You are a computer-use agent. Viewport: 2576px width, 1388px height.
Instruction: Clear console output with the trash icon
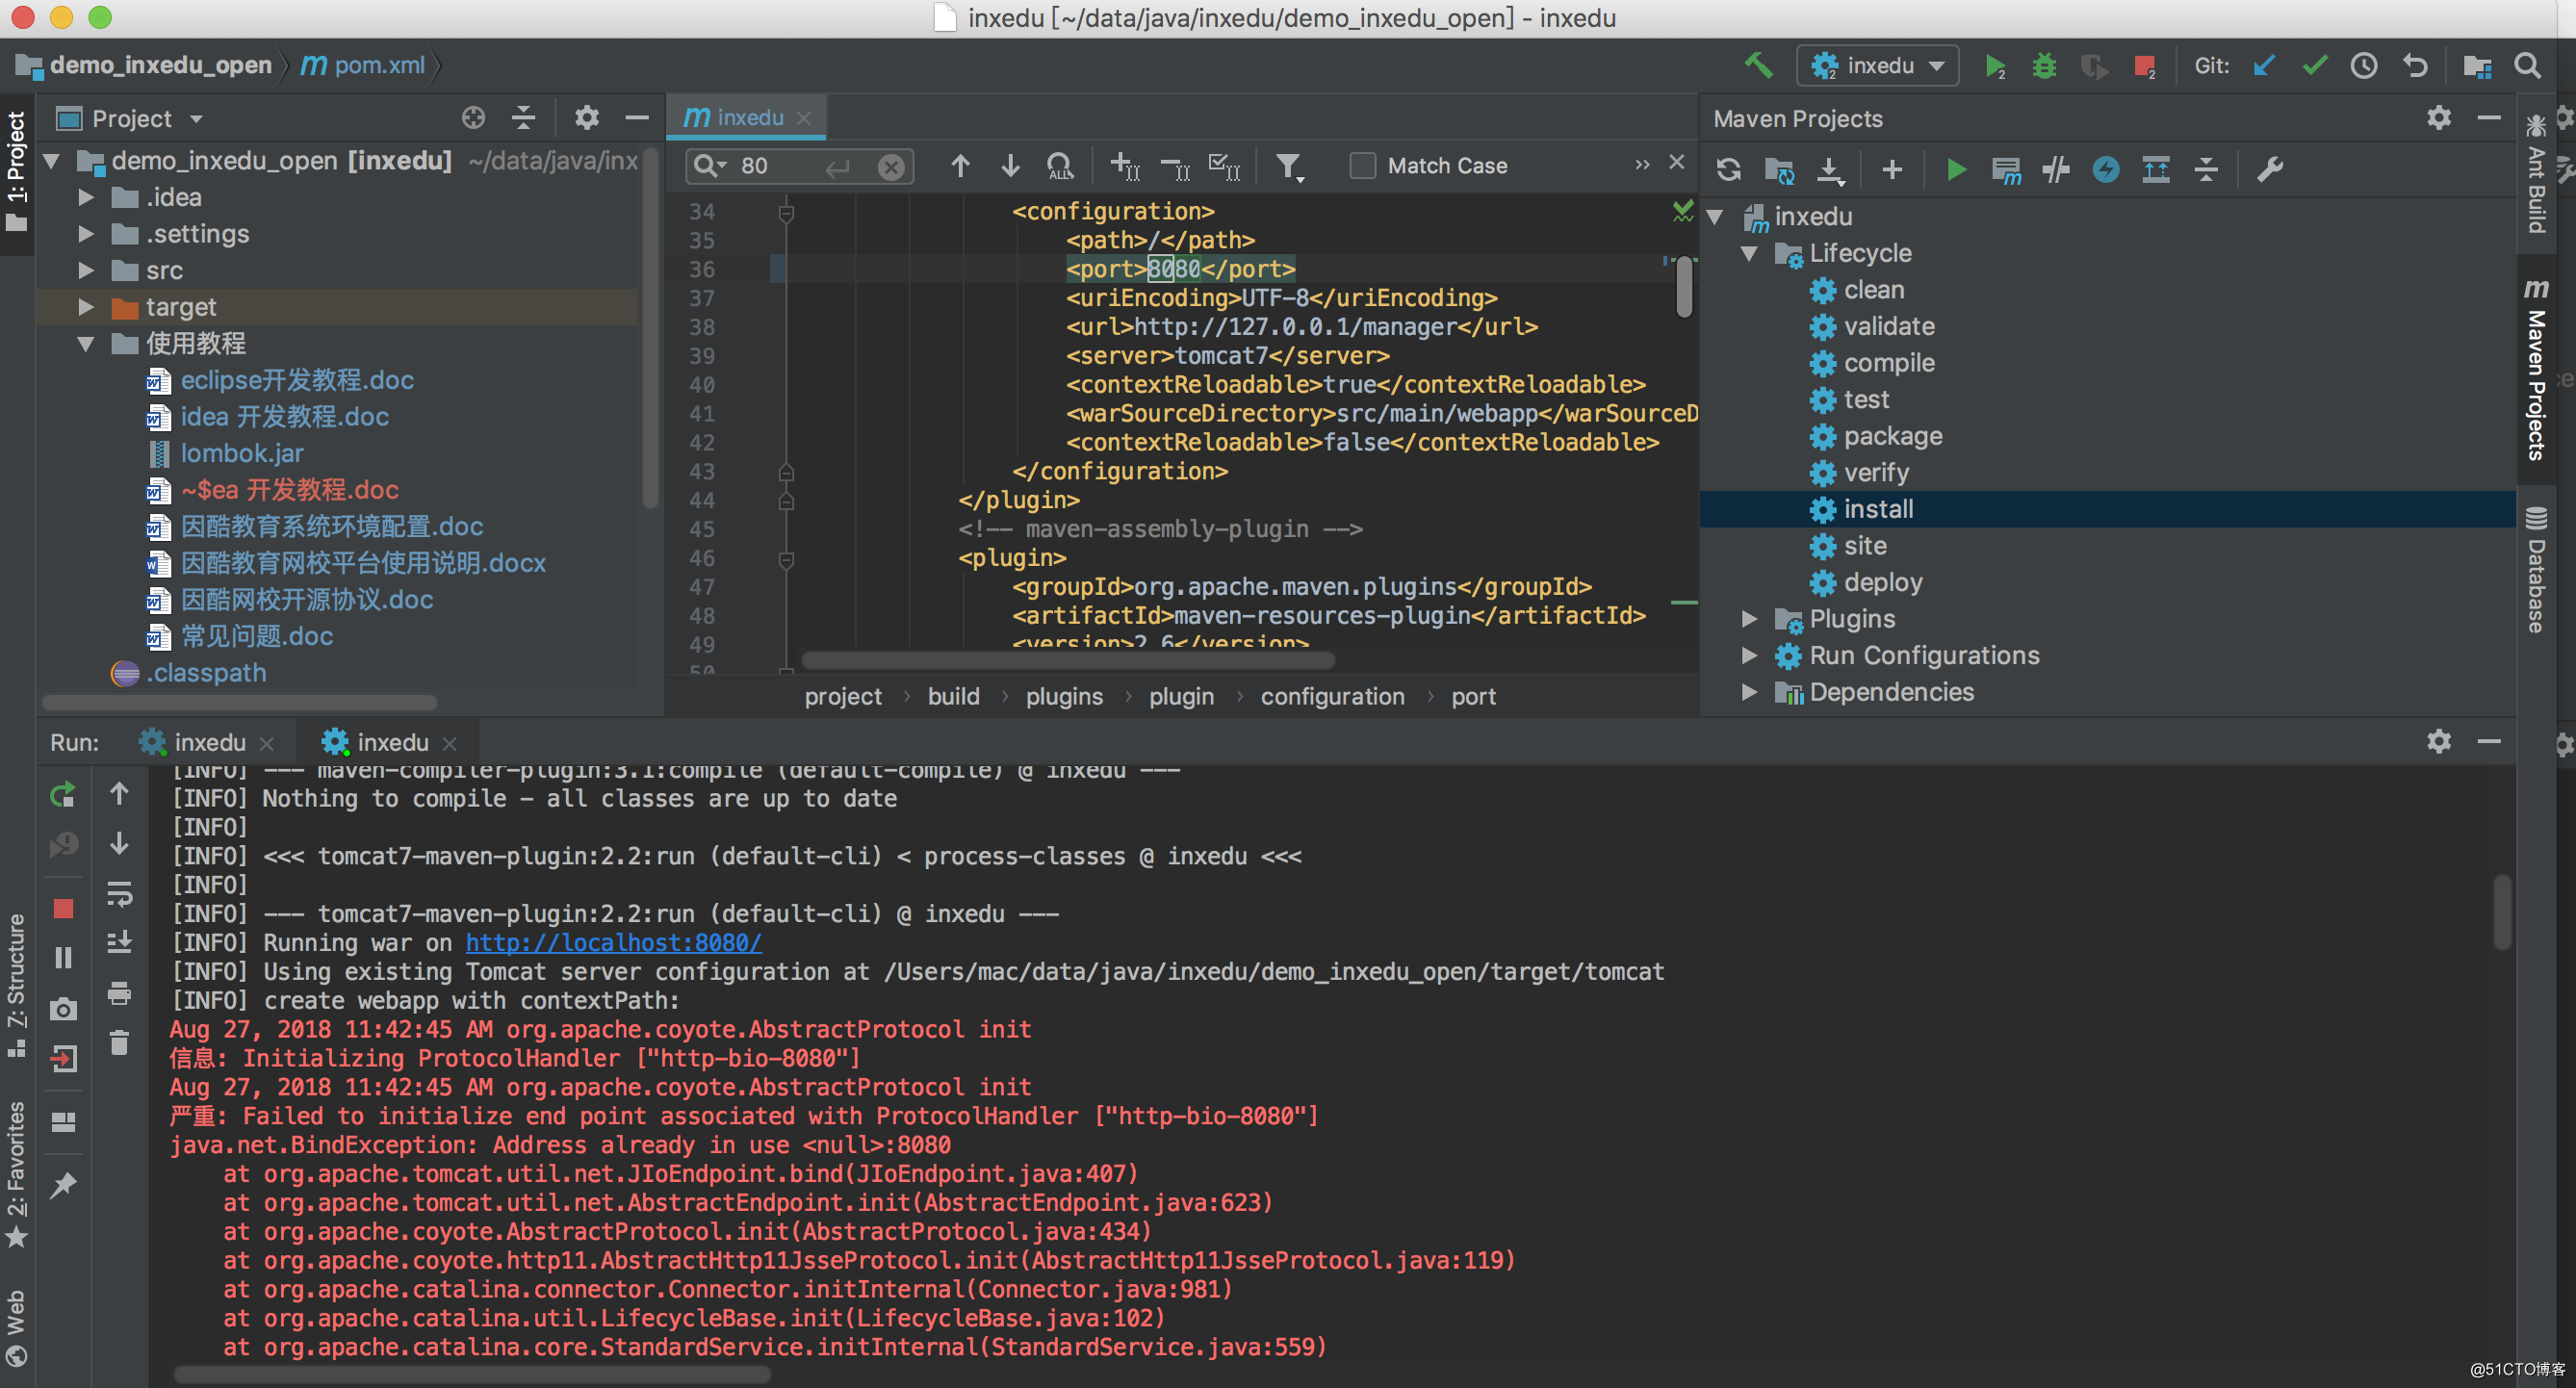119,1042
